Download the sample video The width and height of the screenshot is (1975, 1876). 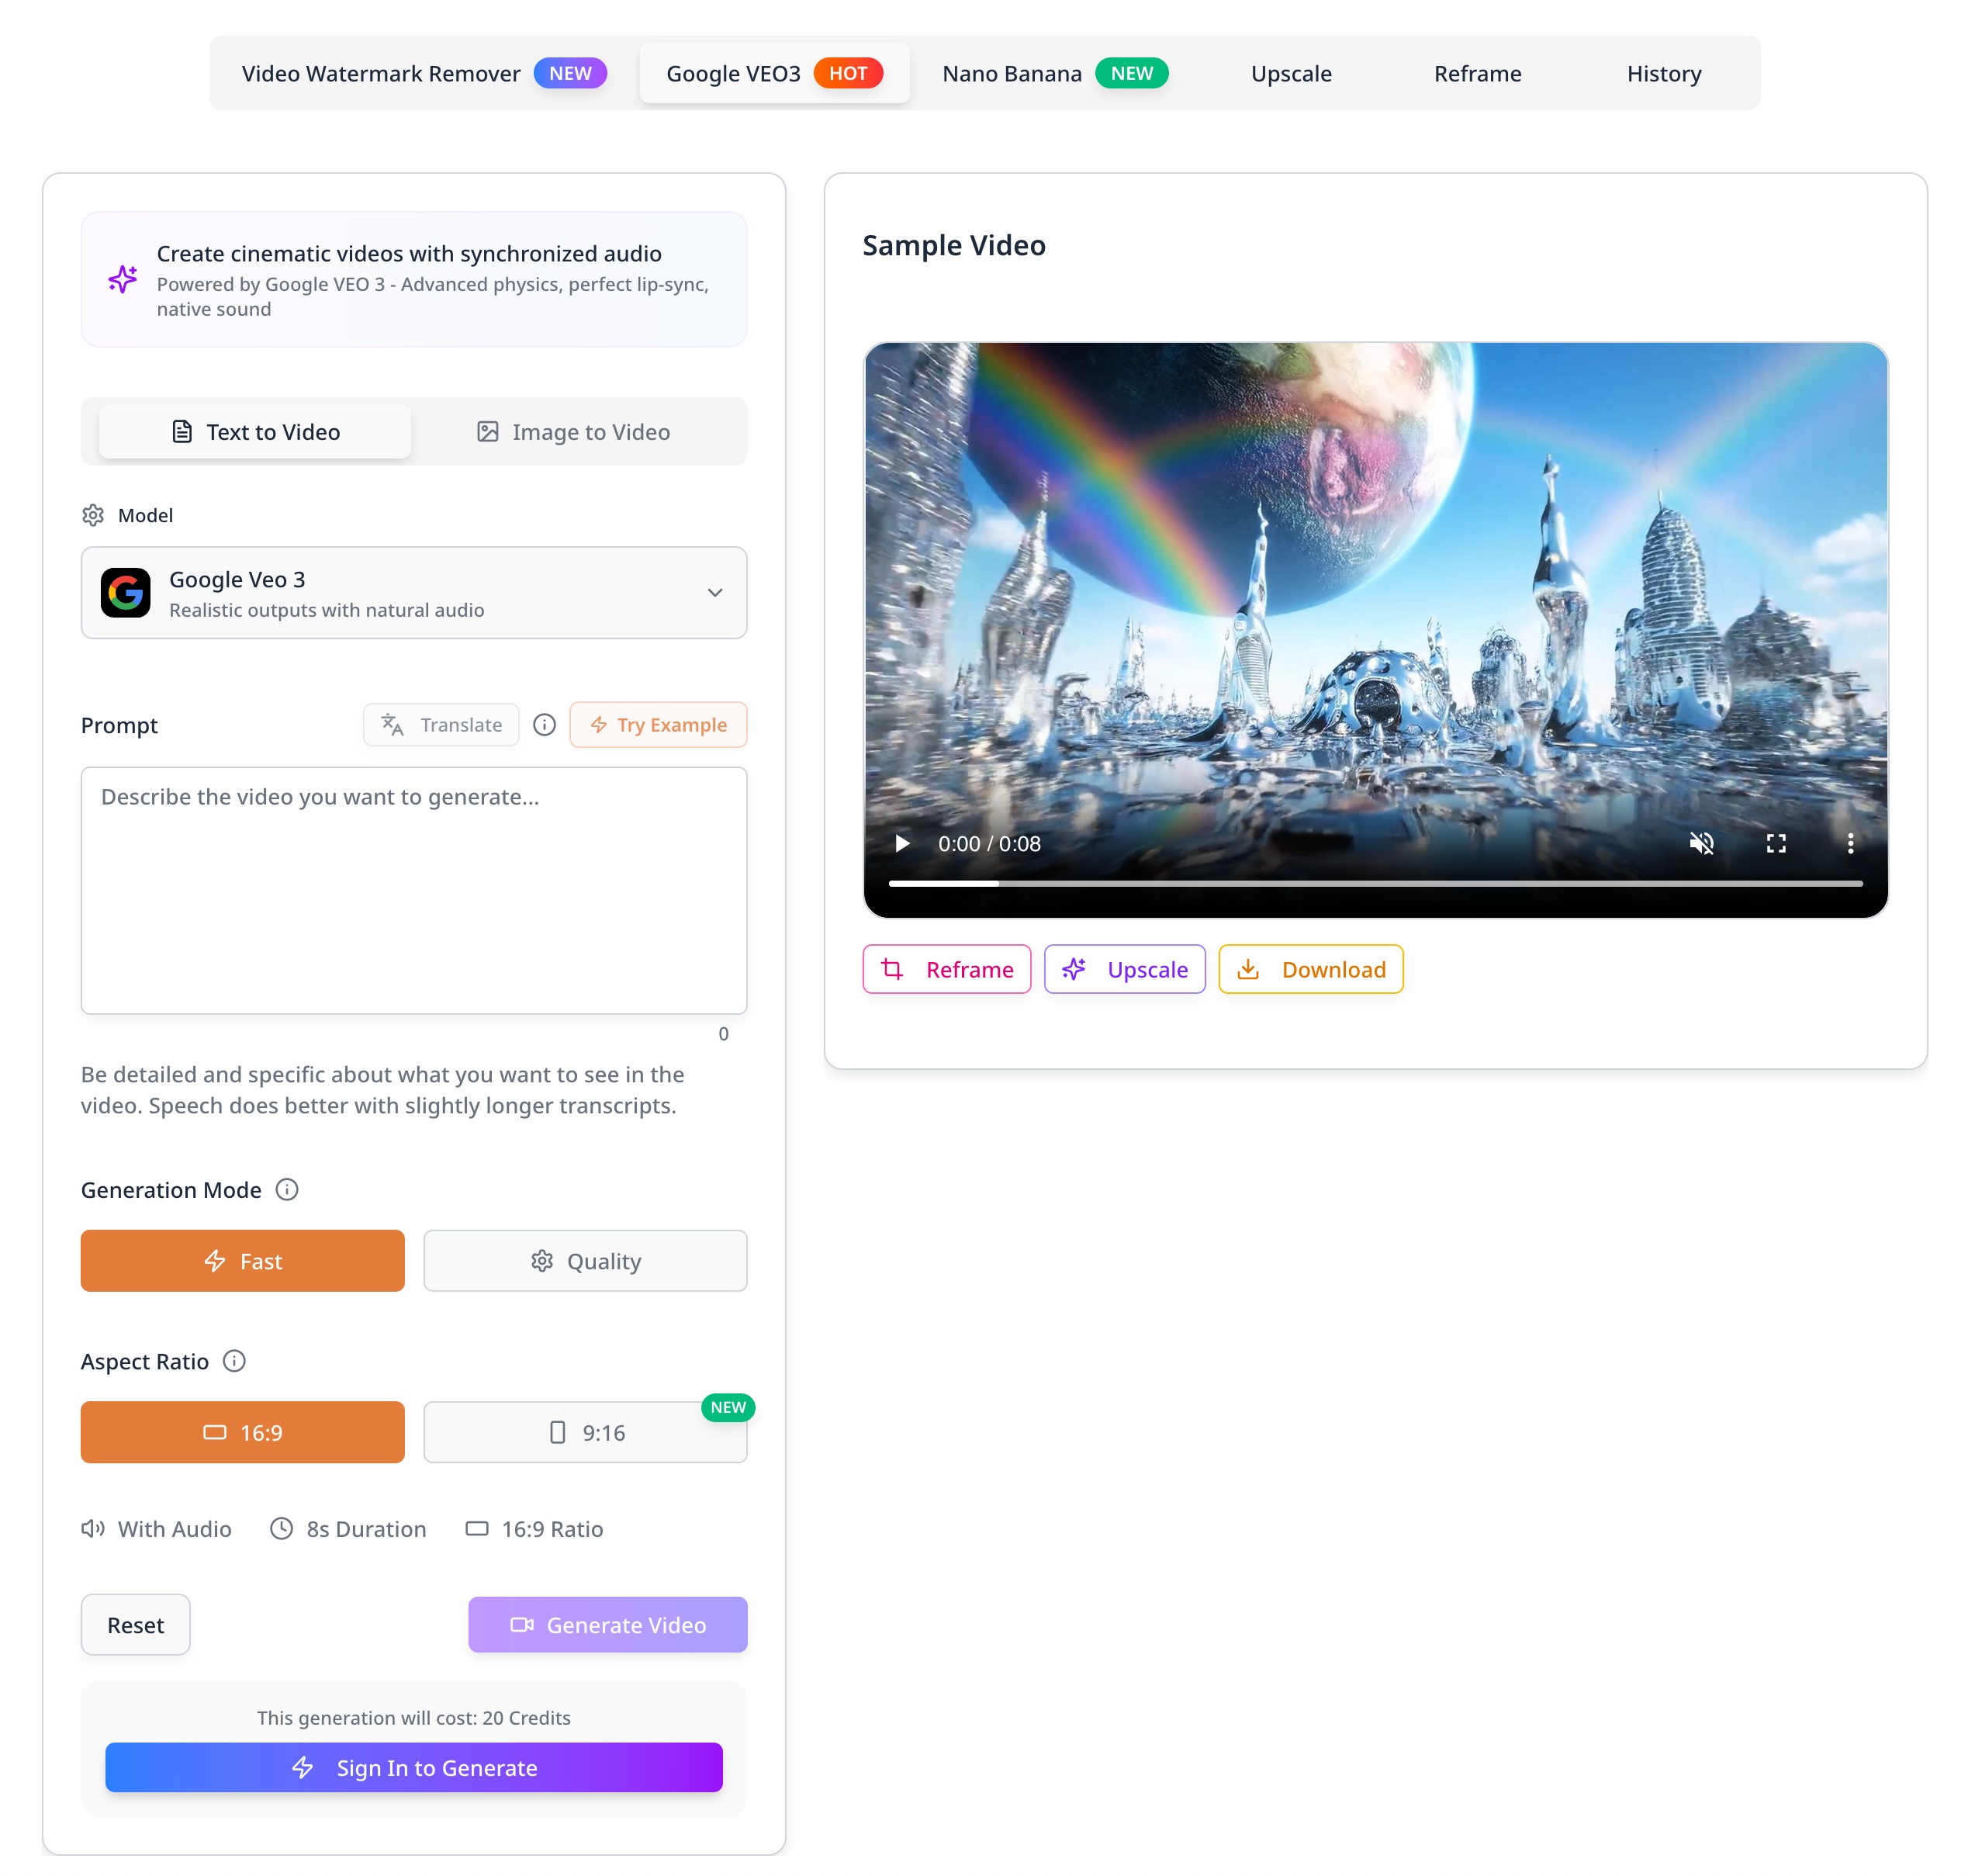(1310, 969)
